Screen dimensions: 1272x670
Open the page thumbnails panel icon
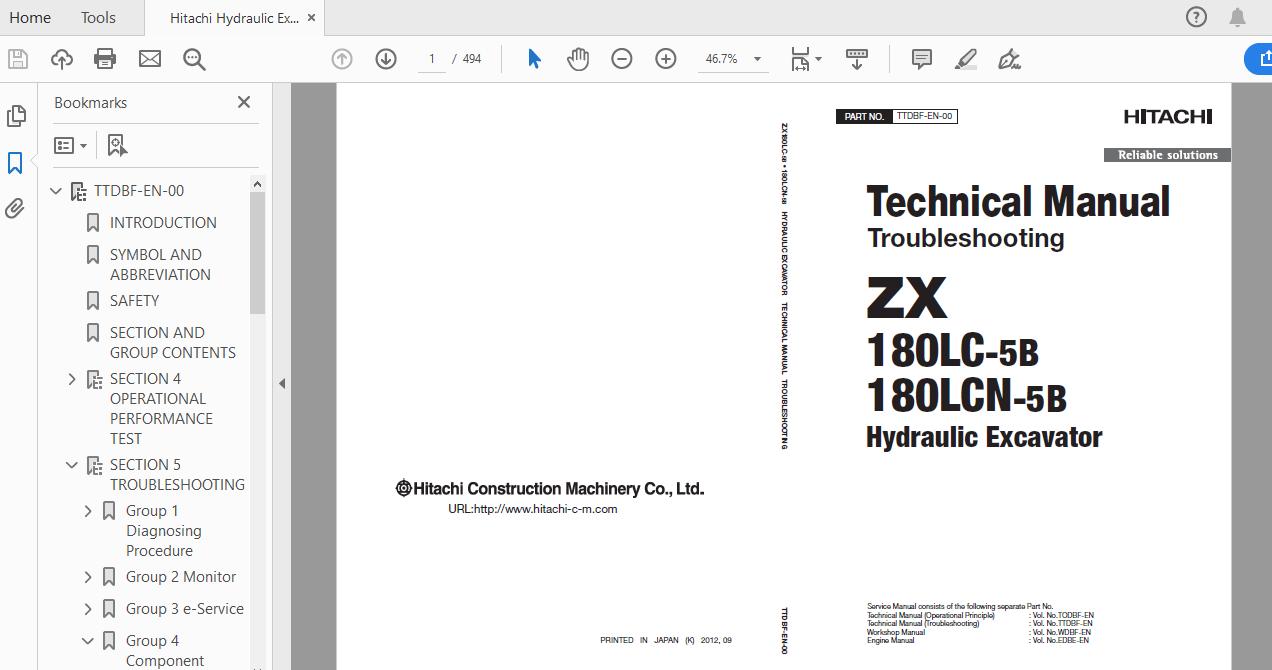(16, 116)
